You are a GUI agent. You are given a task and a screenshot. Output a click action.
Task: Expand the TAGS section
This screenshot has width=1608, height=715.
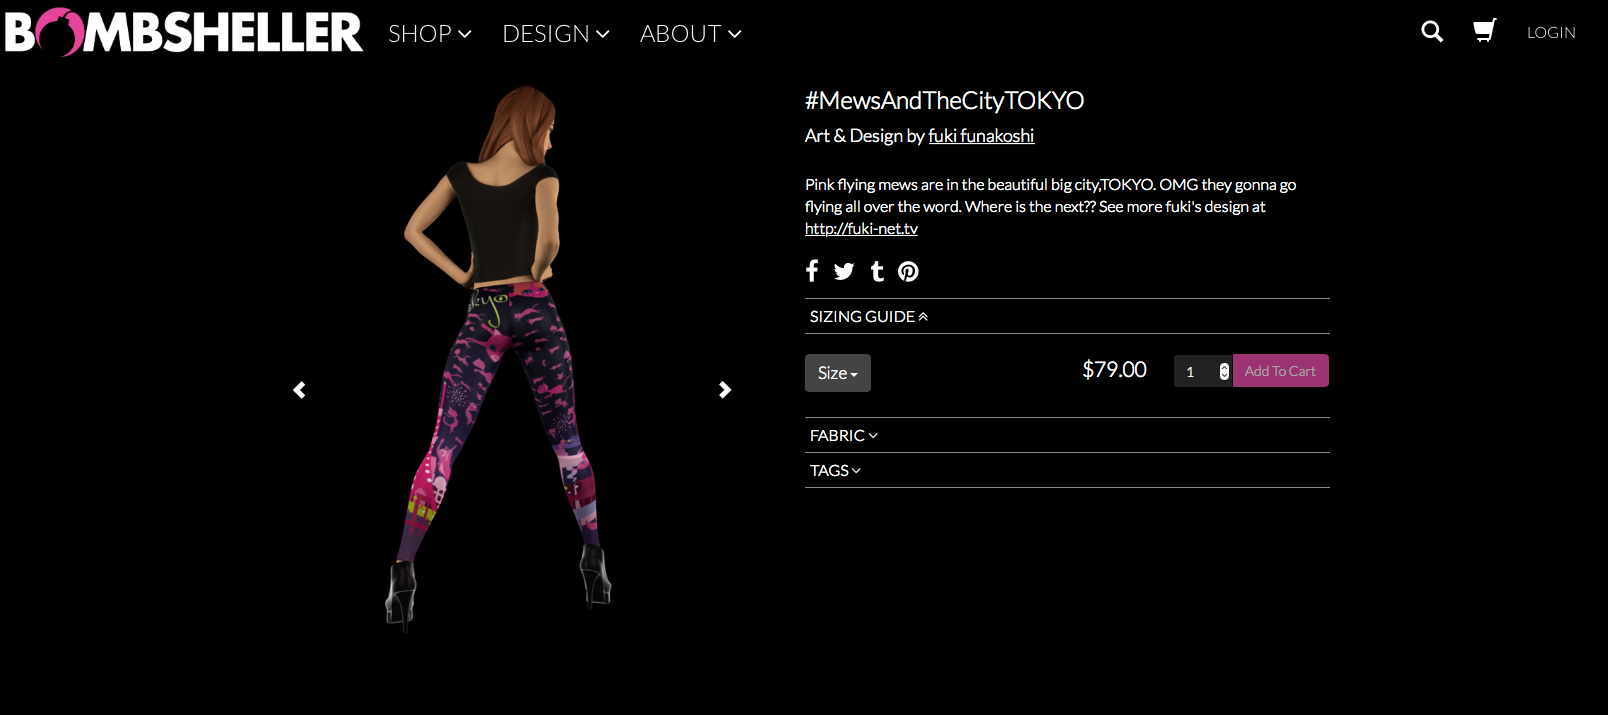pyautogui.click(x=835, y=471)
